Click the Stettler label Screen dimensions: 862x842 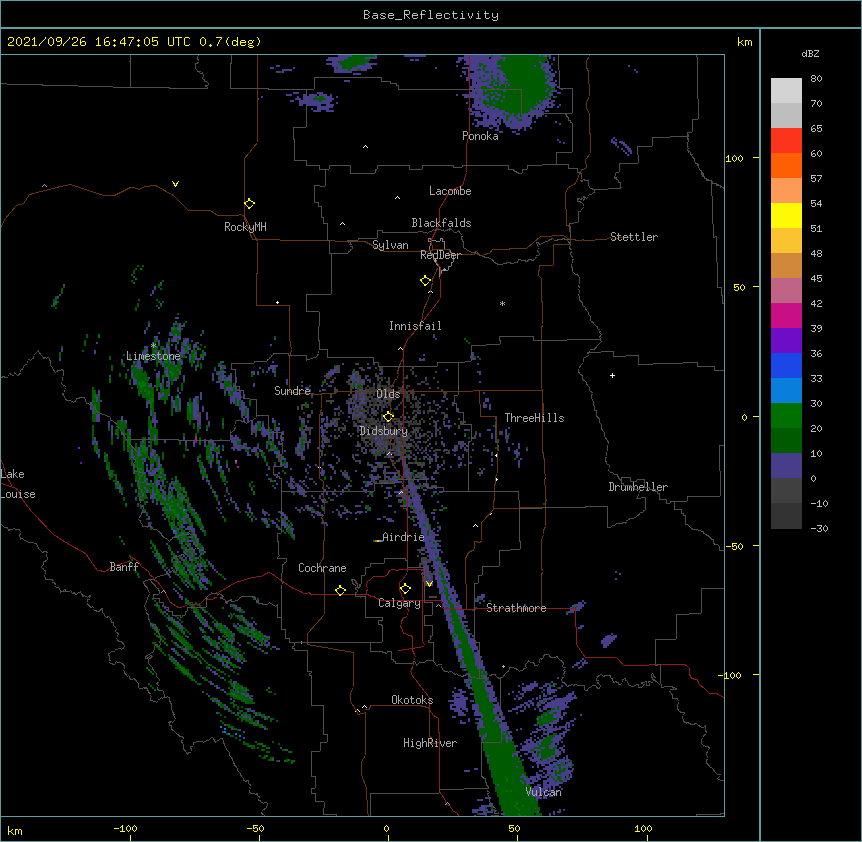coord(634,237)
